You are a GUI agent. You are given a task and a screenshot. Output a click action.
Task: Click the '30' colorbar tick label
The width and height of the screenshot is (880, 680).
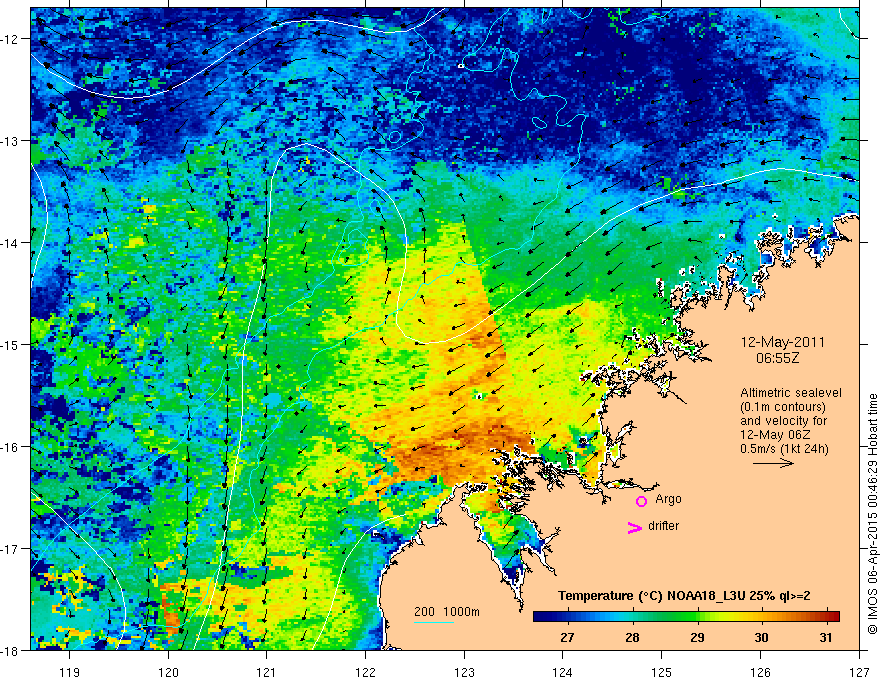tap(761, 637)
